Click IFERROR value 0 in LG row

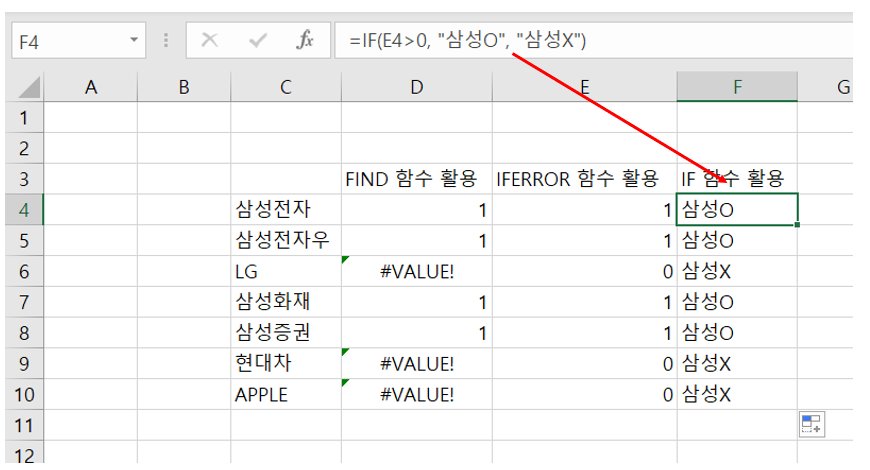tap(584, 271)
